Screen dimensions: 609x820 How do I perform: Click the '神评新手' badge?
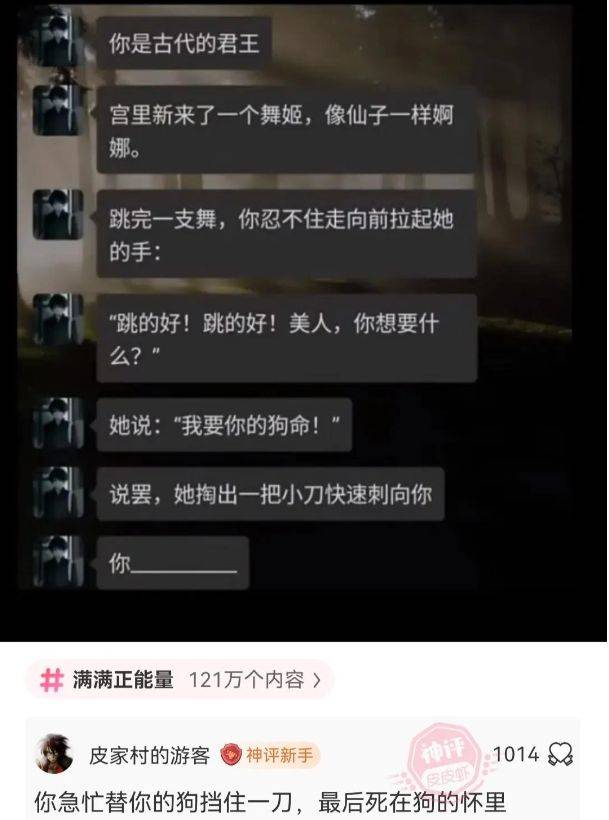270,755
